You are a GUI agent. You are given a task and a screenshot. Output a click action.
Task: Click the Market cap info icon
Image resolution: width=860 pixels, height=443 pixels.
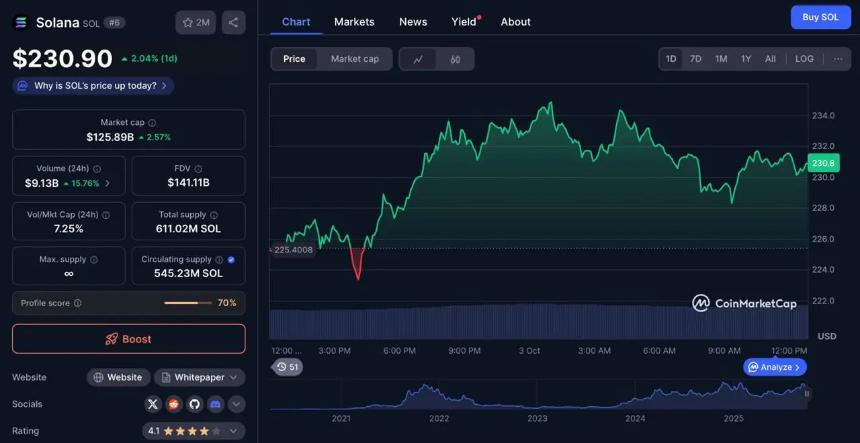click(x=153, y=122)
